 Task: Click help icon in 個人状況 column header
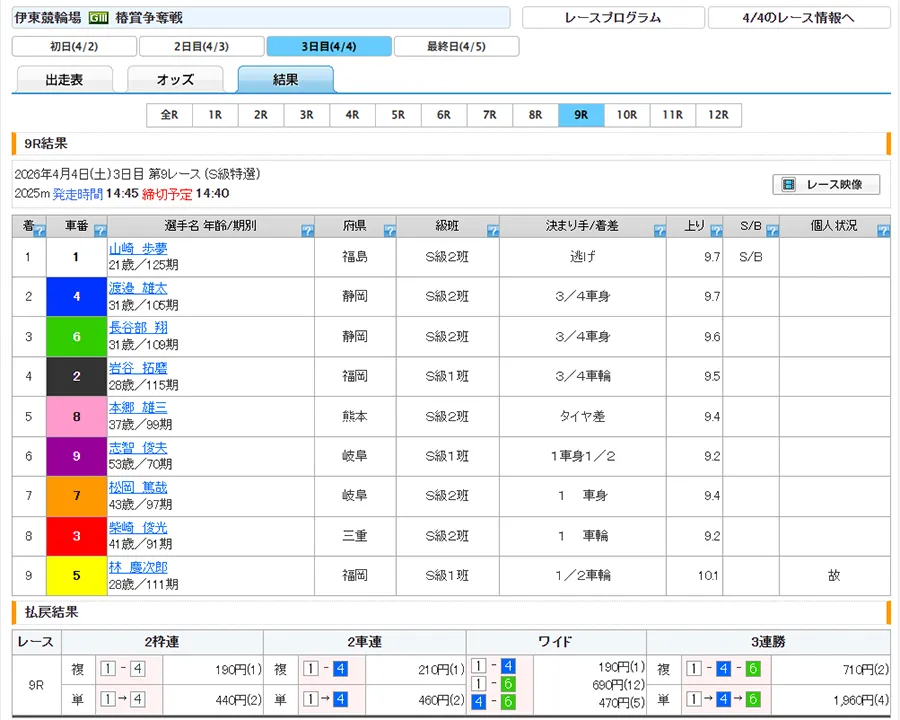[x=883, y=231]
